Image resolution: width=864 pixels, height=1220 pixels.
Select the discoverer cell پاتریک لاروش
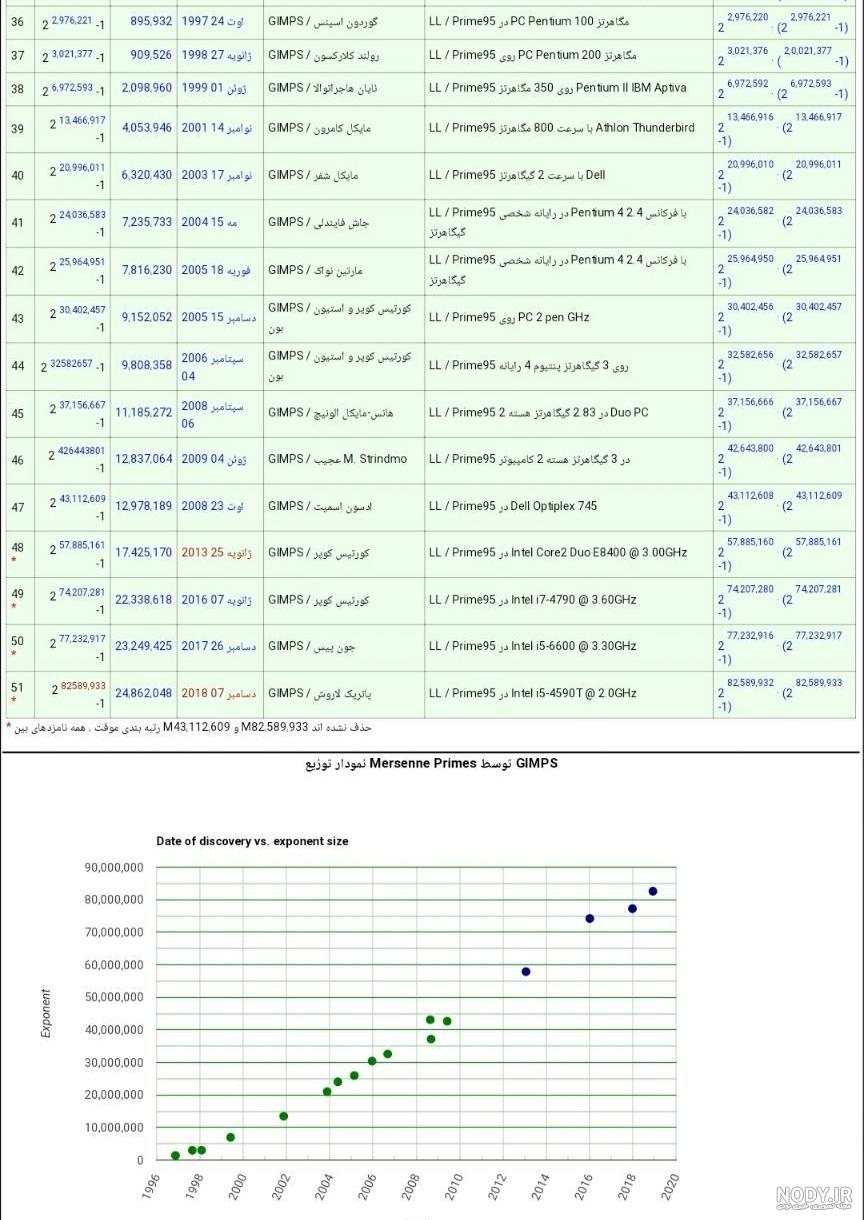tap(344, 693)
